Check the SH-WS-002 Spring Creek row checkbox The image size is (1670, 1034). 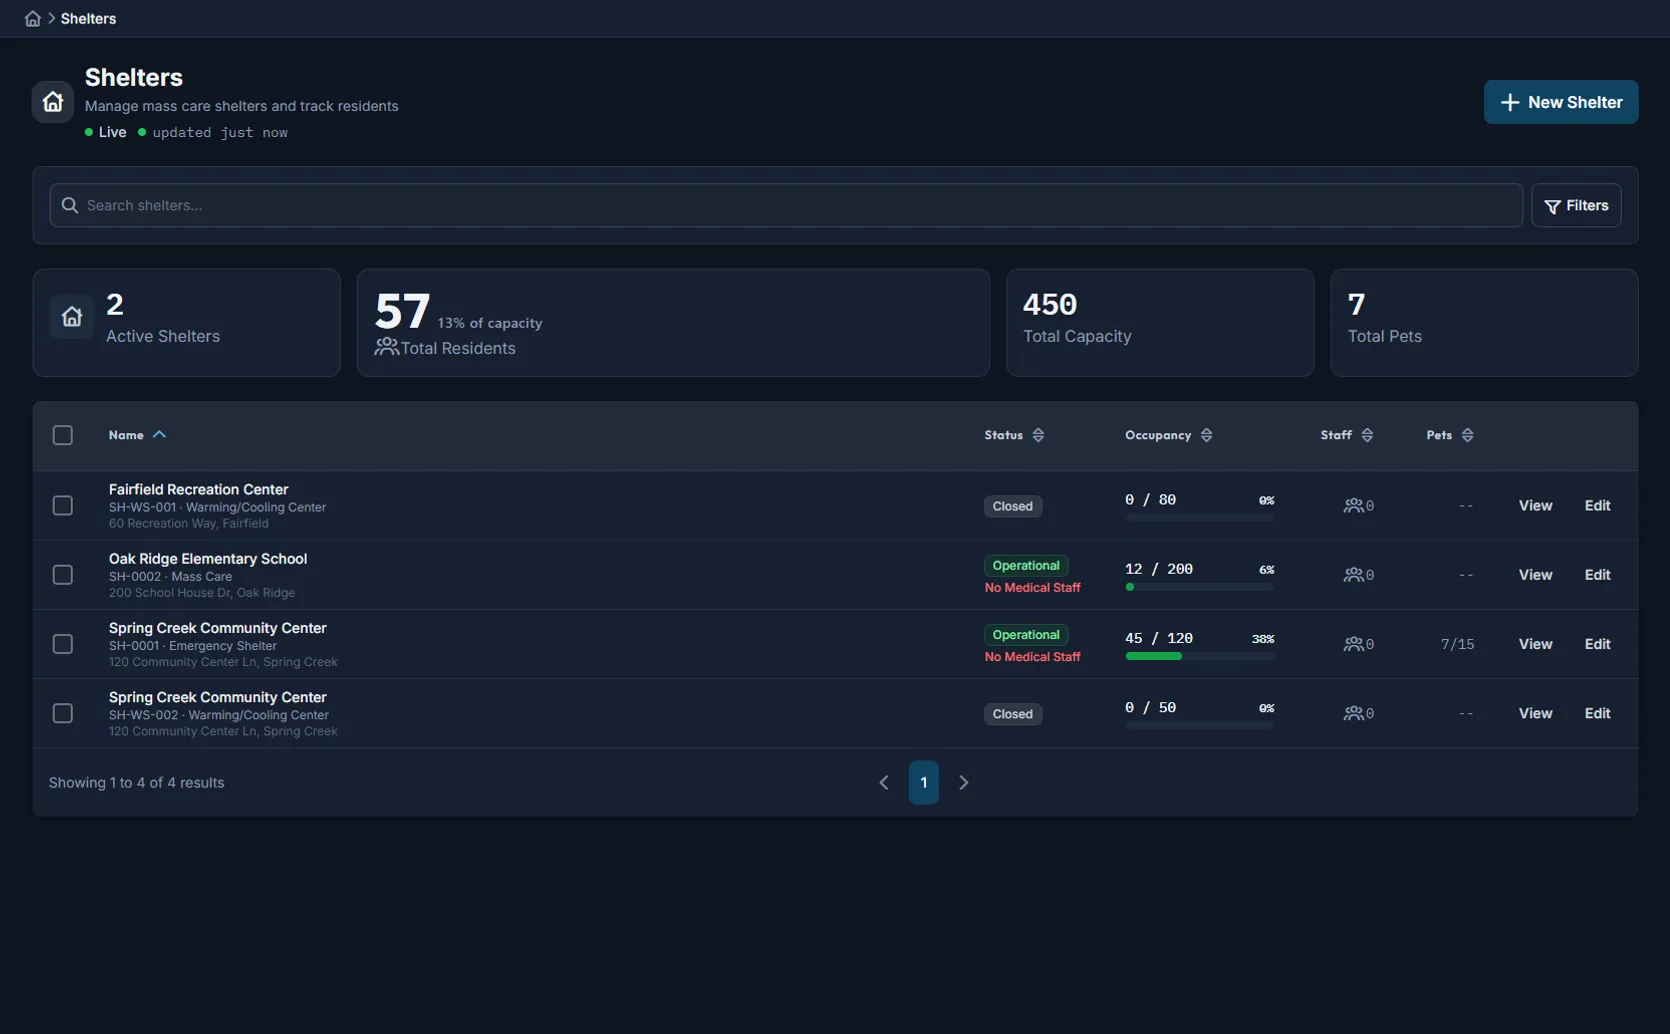[x=63, y=713]
